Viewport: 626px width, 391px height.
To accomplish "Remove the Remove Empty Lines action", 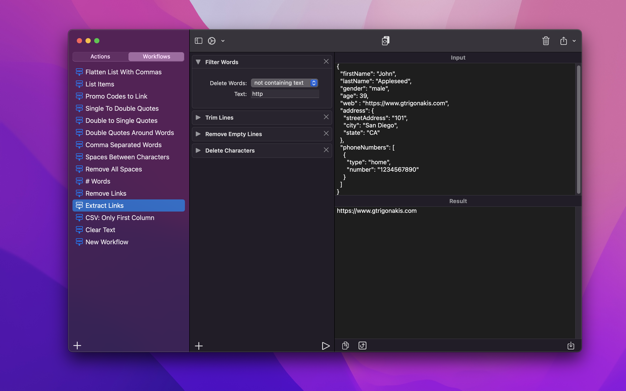I will point(326,133).
